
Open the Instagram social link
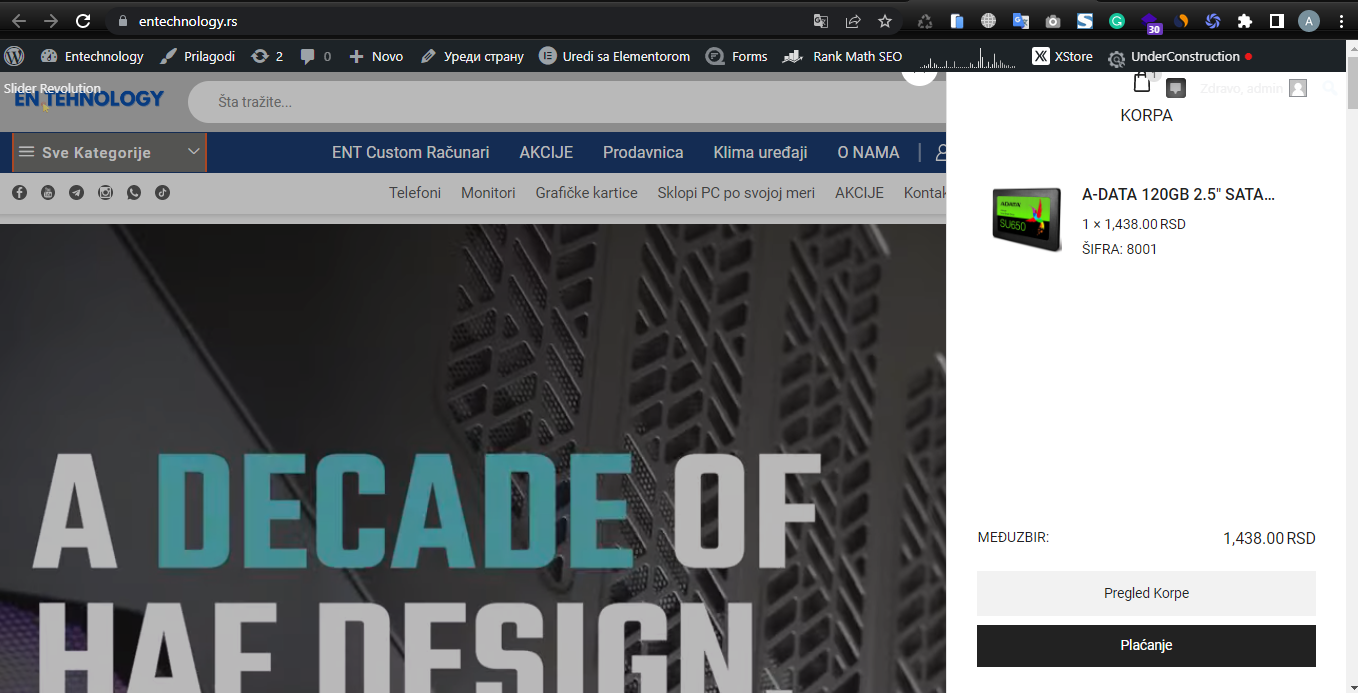coord(105,192)
